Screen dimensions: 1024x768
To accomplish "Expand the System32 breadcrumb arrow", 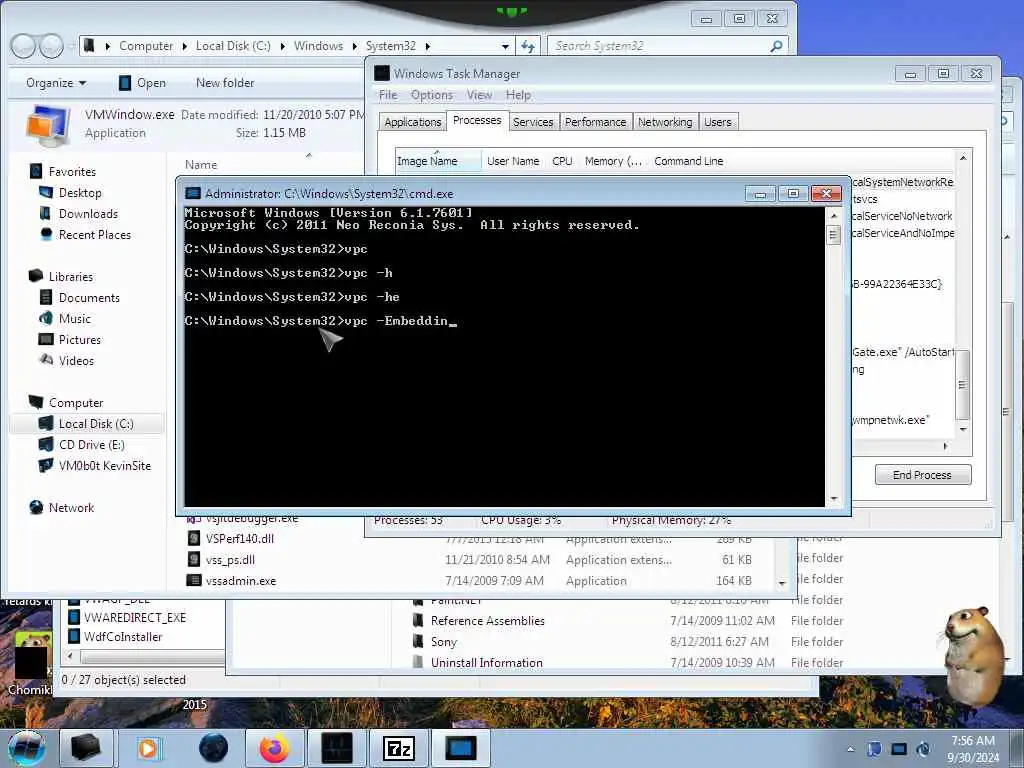I will click(x=428, y=46).
